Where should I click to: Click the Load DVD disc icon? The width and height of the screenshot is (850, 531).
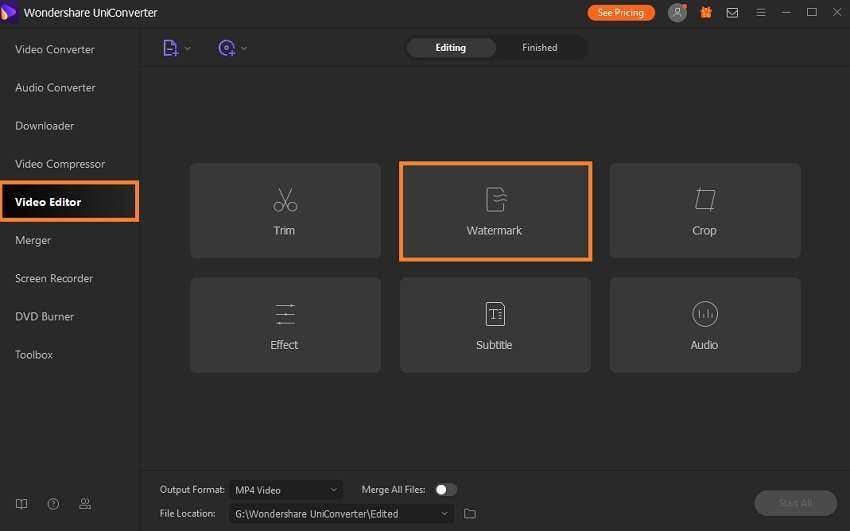(x=227, y=48)
